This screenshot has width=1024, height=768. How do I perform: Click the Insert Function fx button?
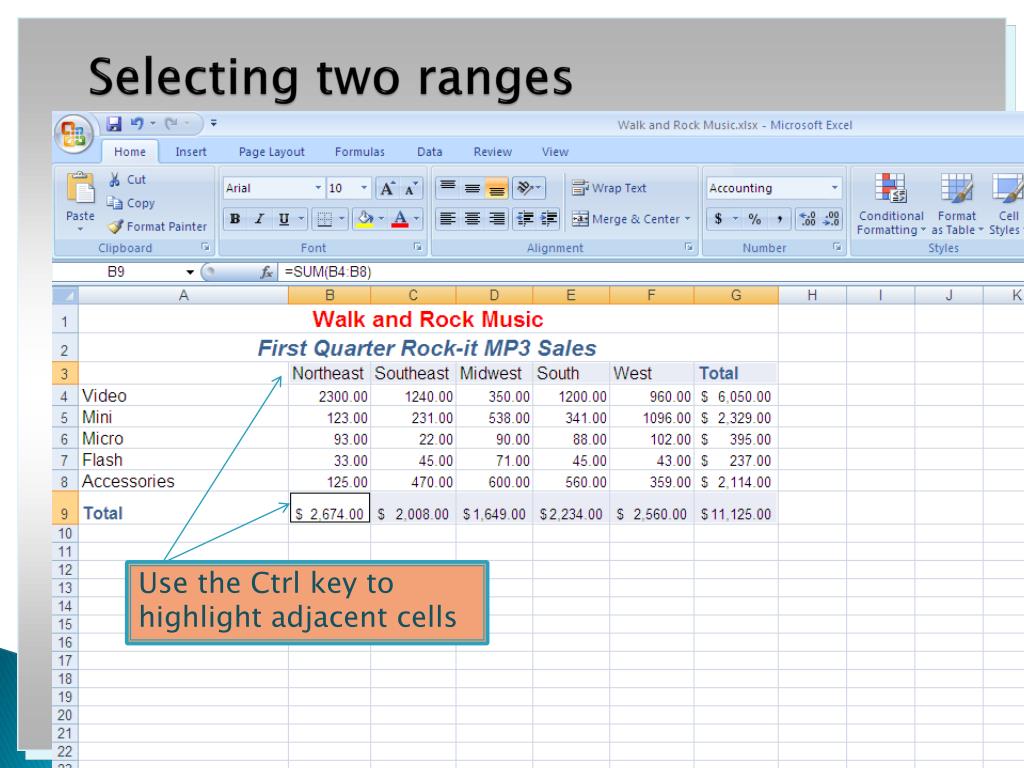(266, 272)
